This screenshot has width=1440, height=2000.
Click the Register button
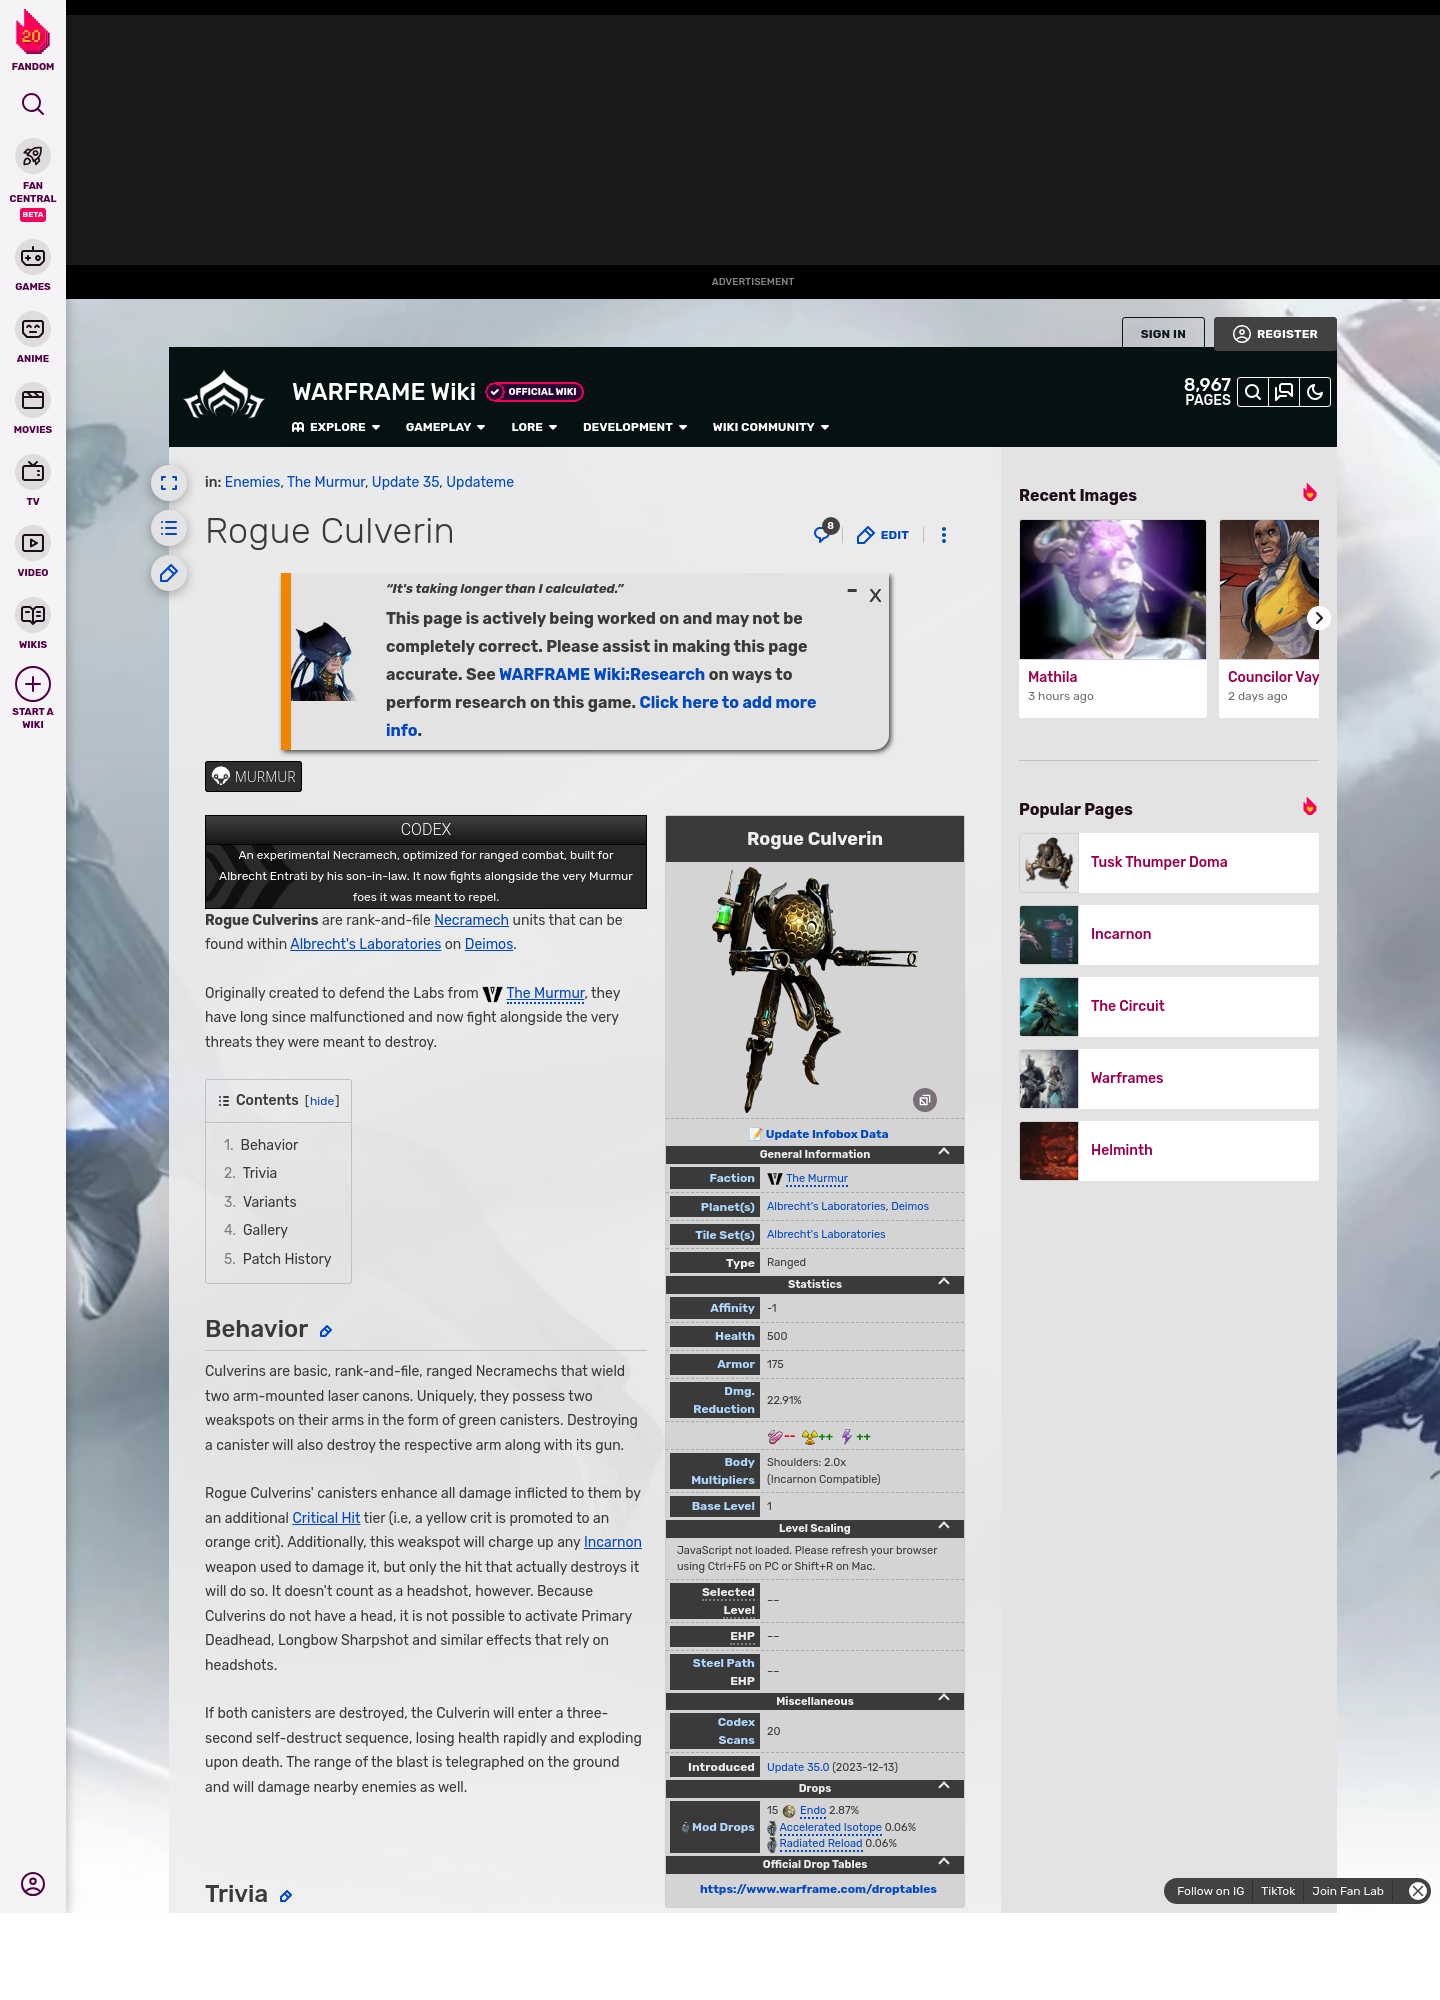(1275, 334)
